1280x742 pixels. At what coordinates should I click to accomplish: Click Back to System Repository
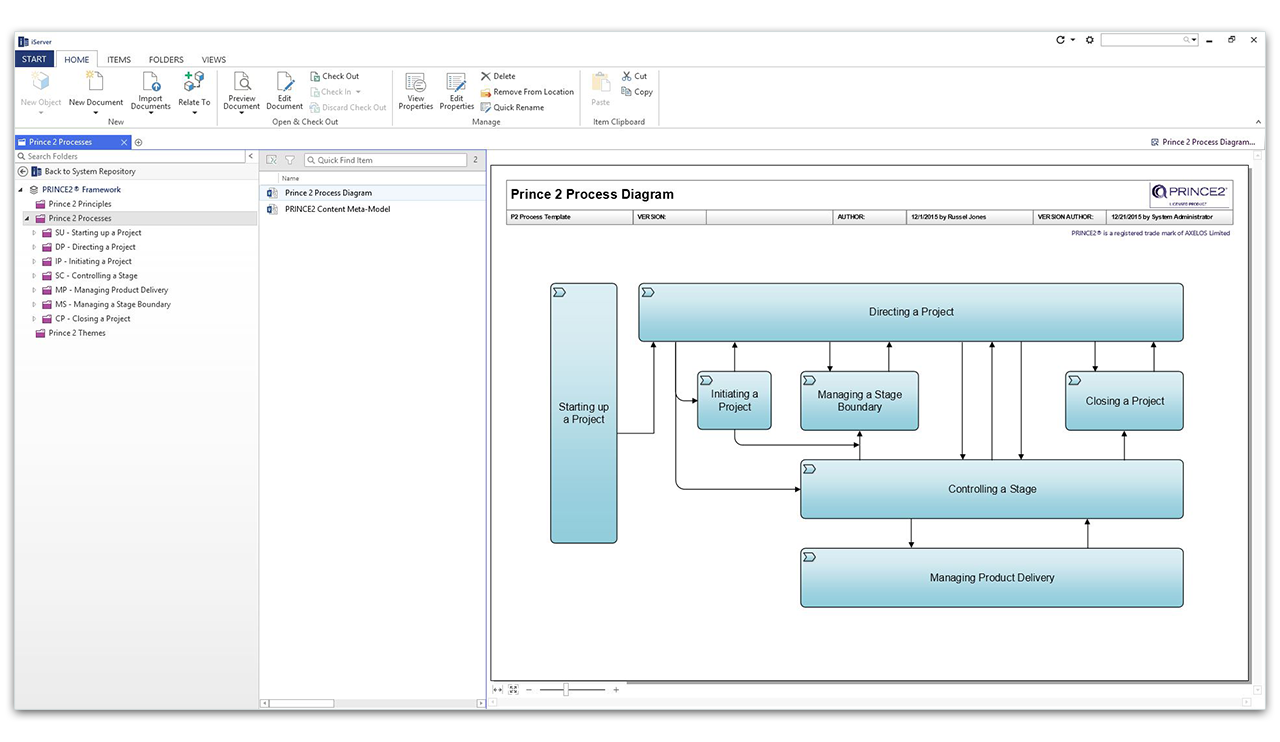(90, 172)
